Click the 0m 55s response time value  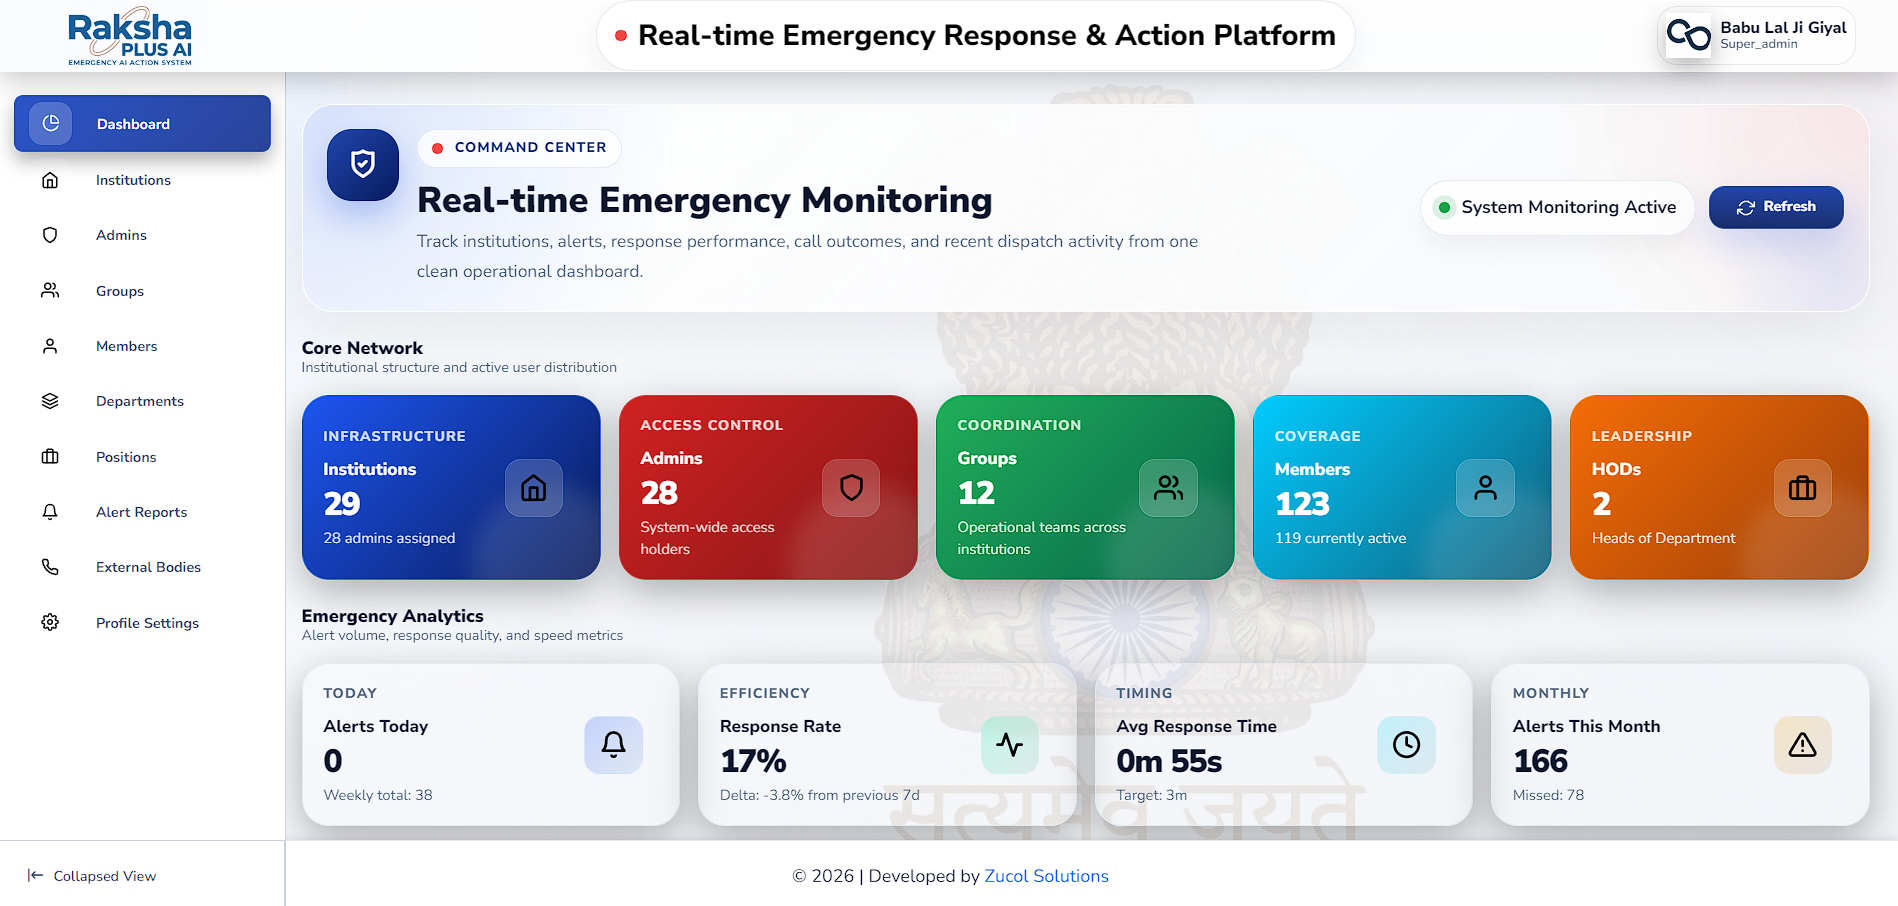(x=1169, y=761)
